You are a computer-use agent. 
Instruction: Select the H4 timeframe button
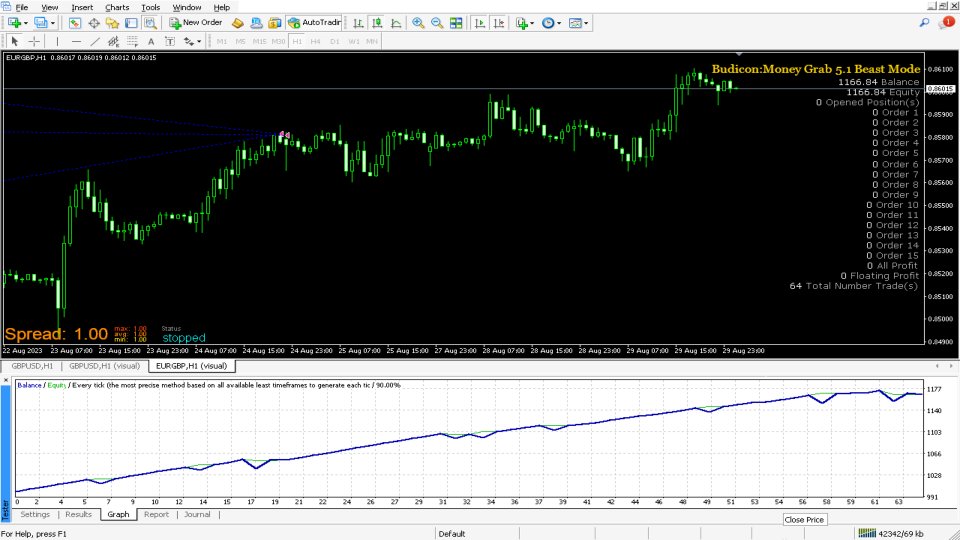click(315, 41)
